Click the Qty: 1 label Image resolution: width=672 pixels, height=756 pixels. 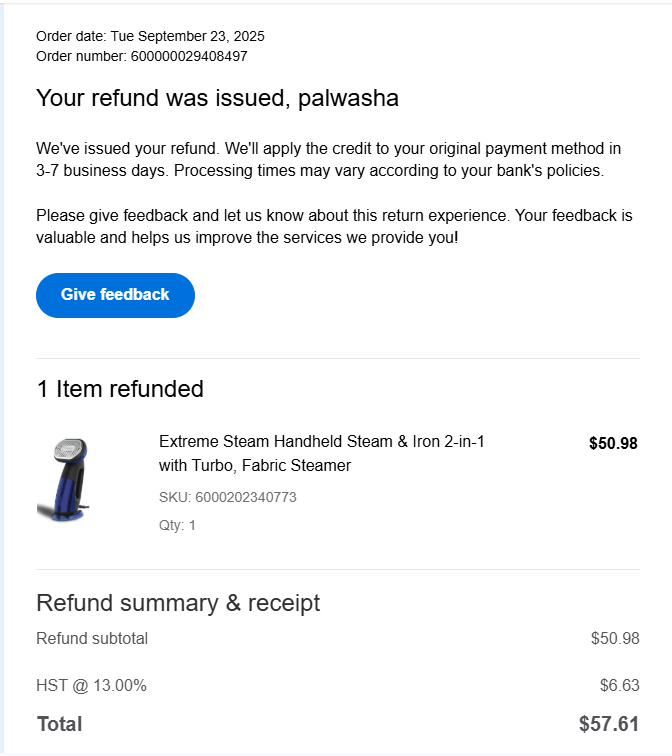pos(177,525)
